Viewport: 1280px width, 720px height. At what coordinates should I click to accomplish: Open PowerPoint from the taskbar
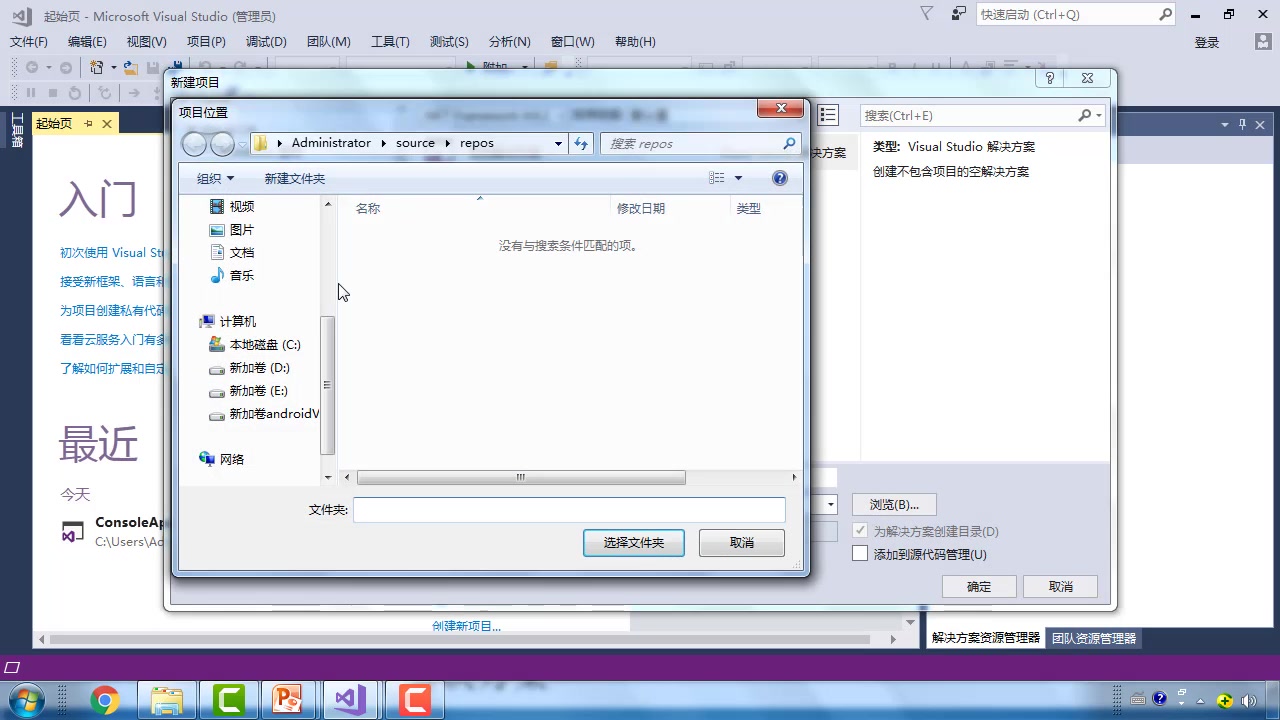(x=289, y=700)
